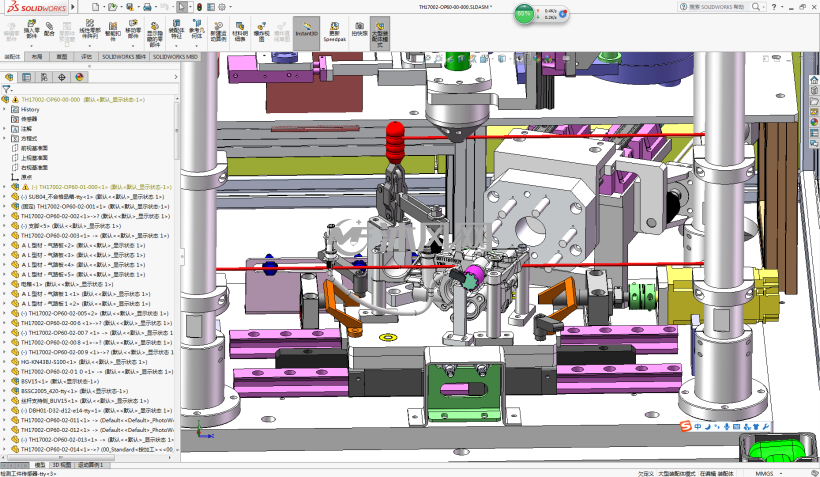This screenshot has width=820, height=477.
Task: Open the dropdown arrow under Insert Components
Action: 31,46
